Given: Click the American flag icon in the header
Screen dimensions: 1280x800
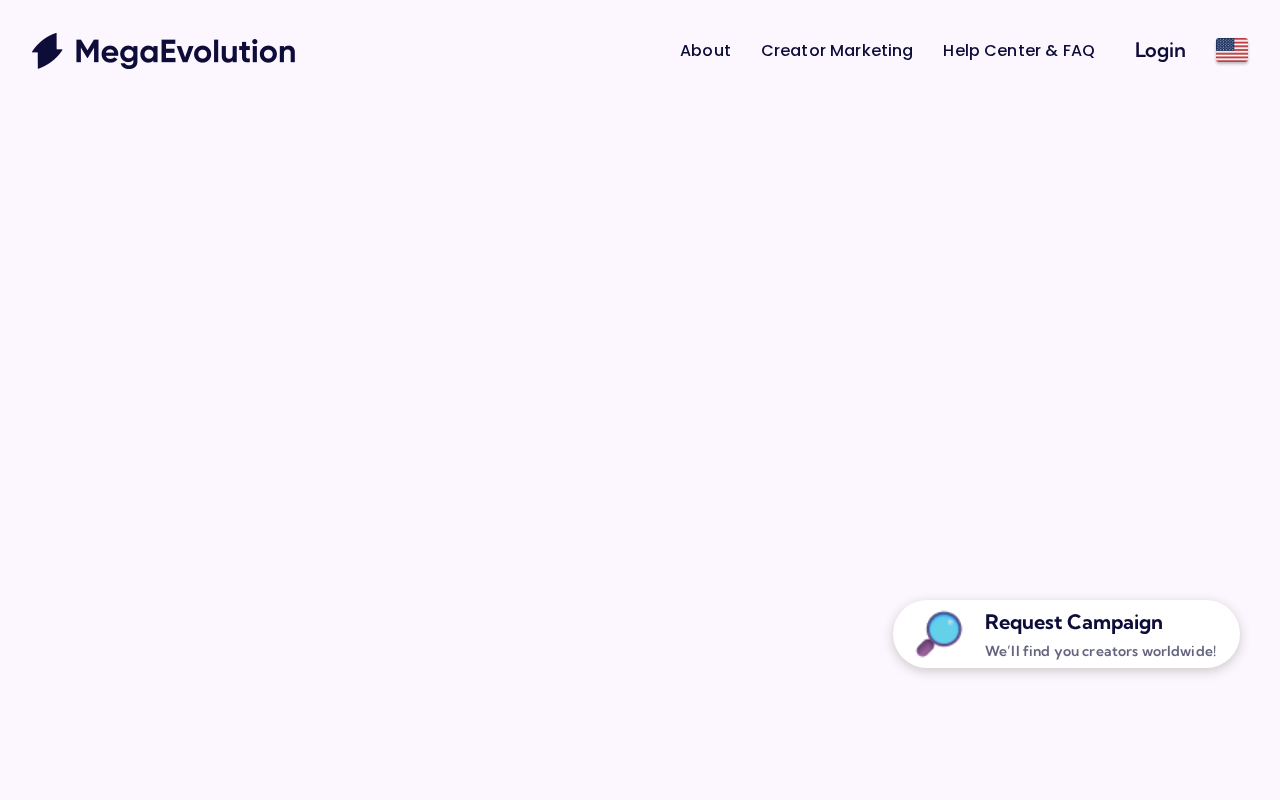Looking at the screenshot, I should [1231, 50].
